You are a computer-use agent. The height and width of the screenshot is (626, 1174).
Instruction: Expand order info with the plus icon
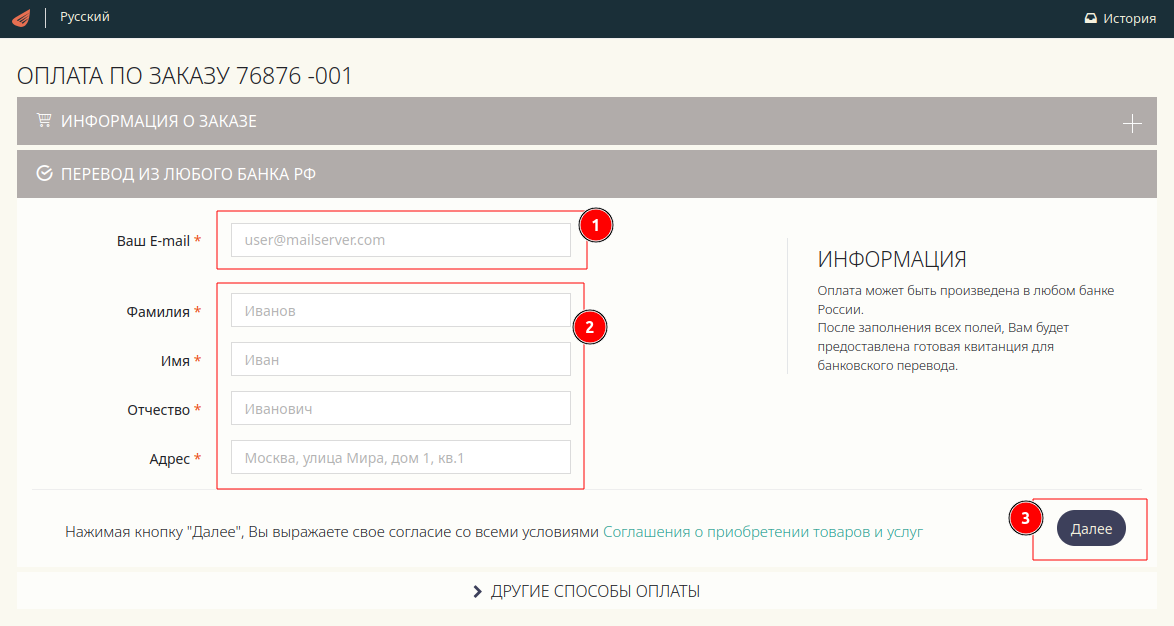(1131, 124)
